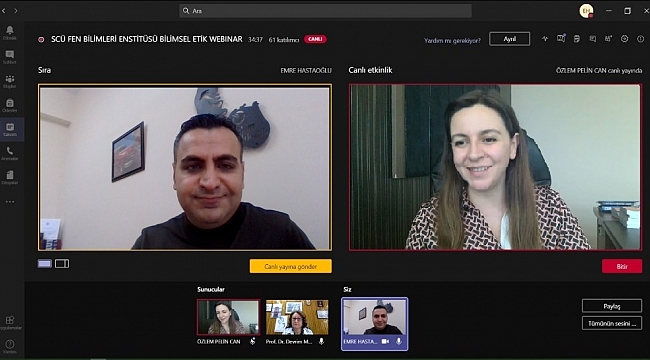The width and height of the screenshot is (650, 360).
Task: Open the EH profile avatar menu
Action: (x=586, y=11)
